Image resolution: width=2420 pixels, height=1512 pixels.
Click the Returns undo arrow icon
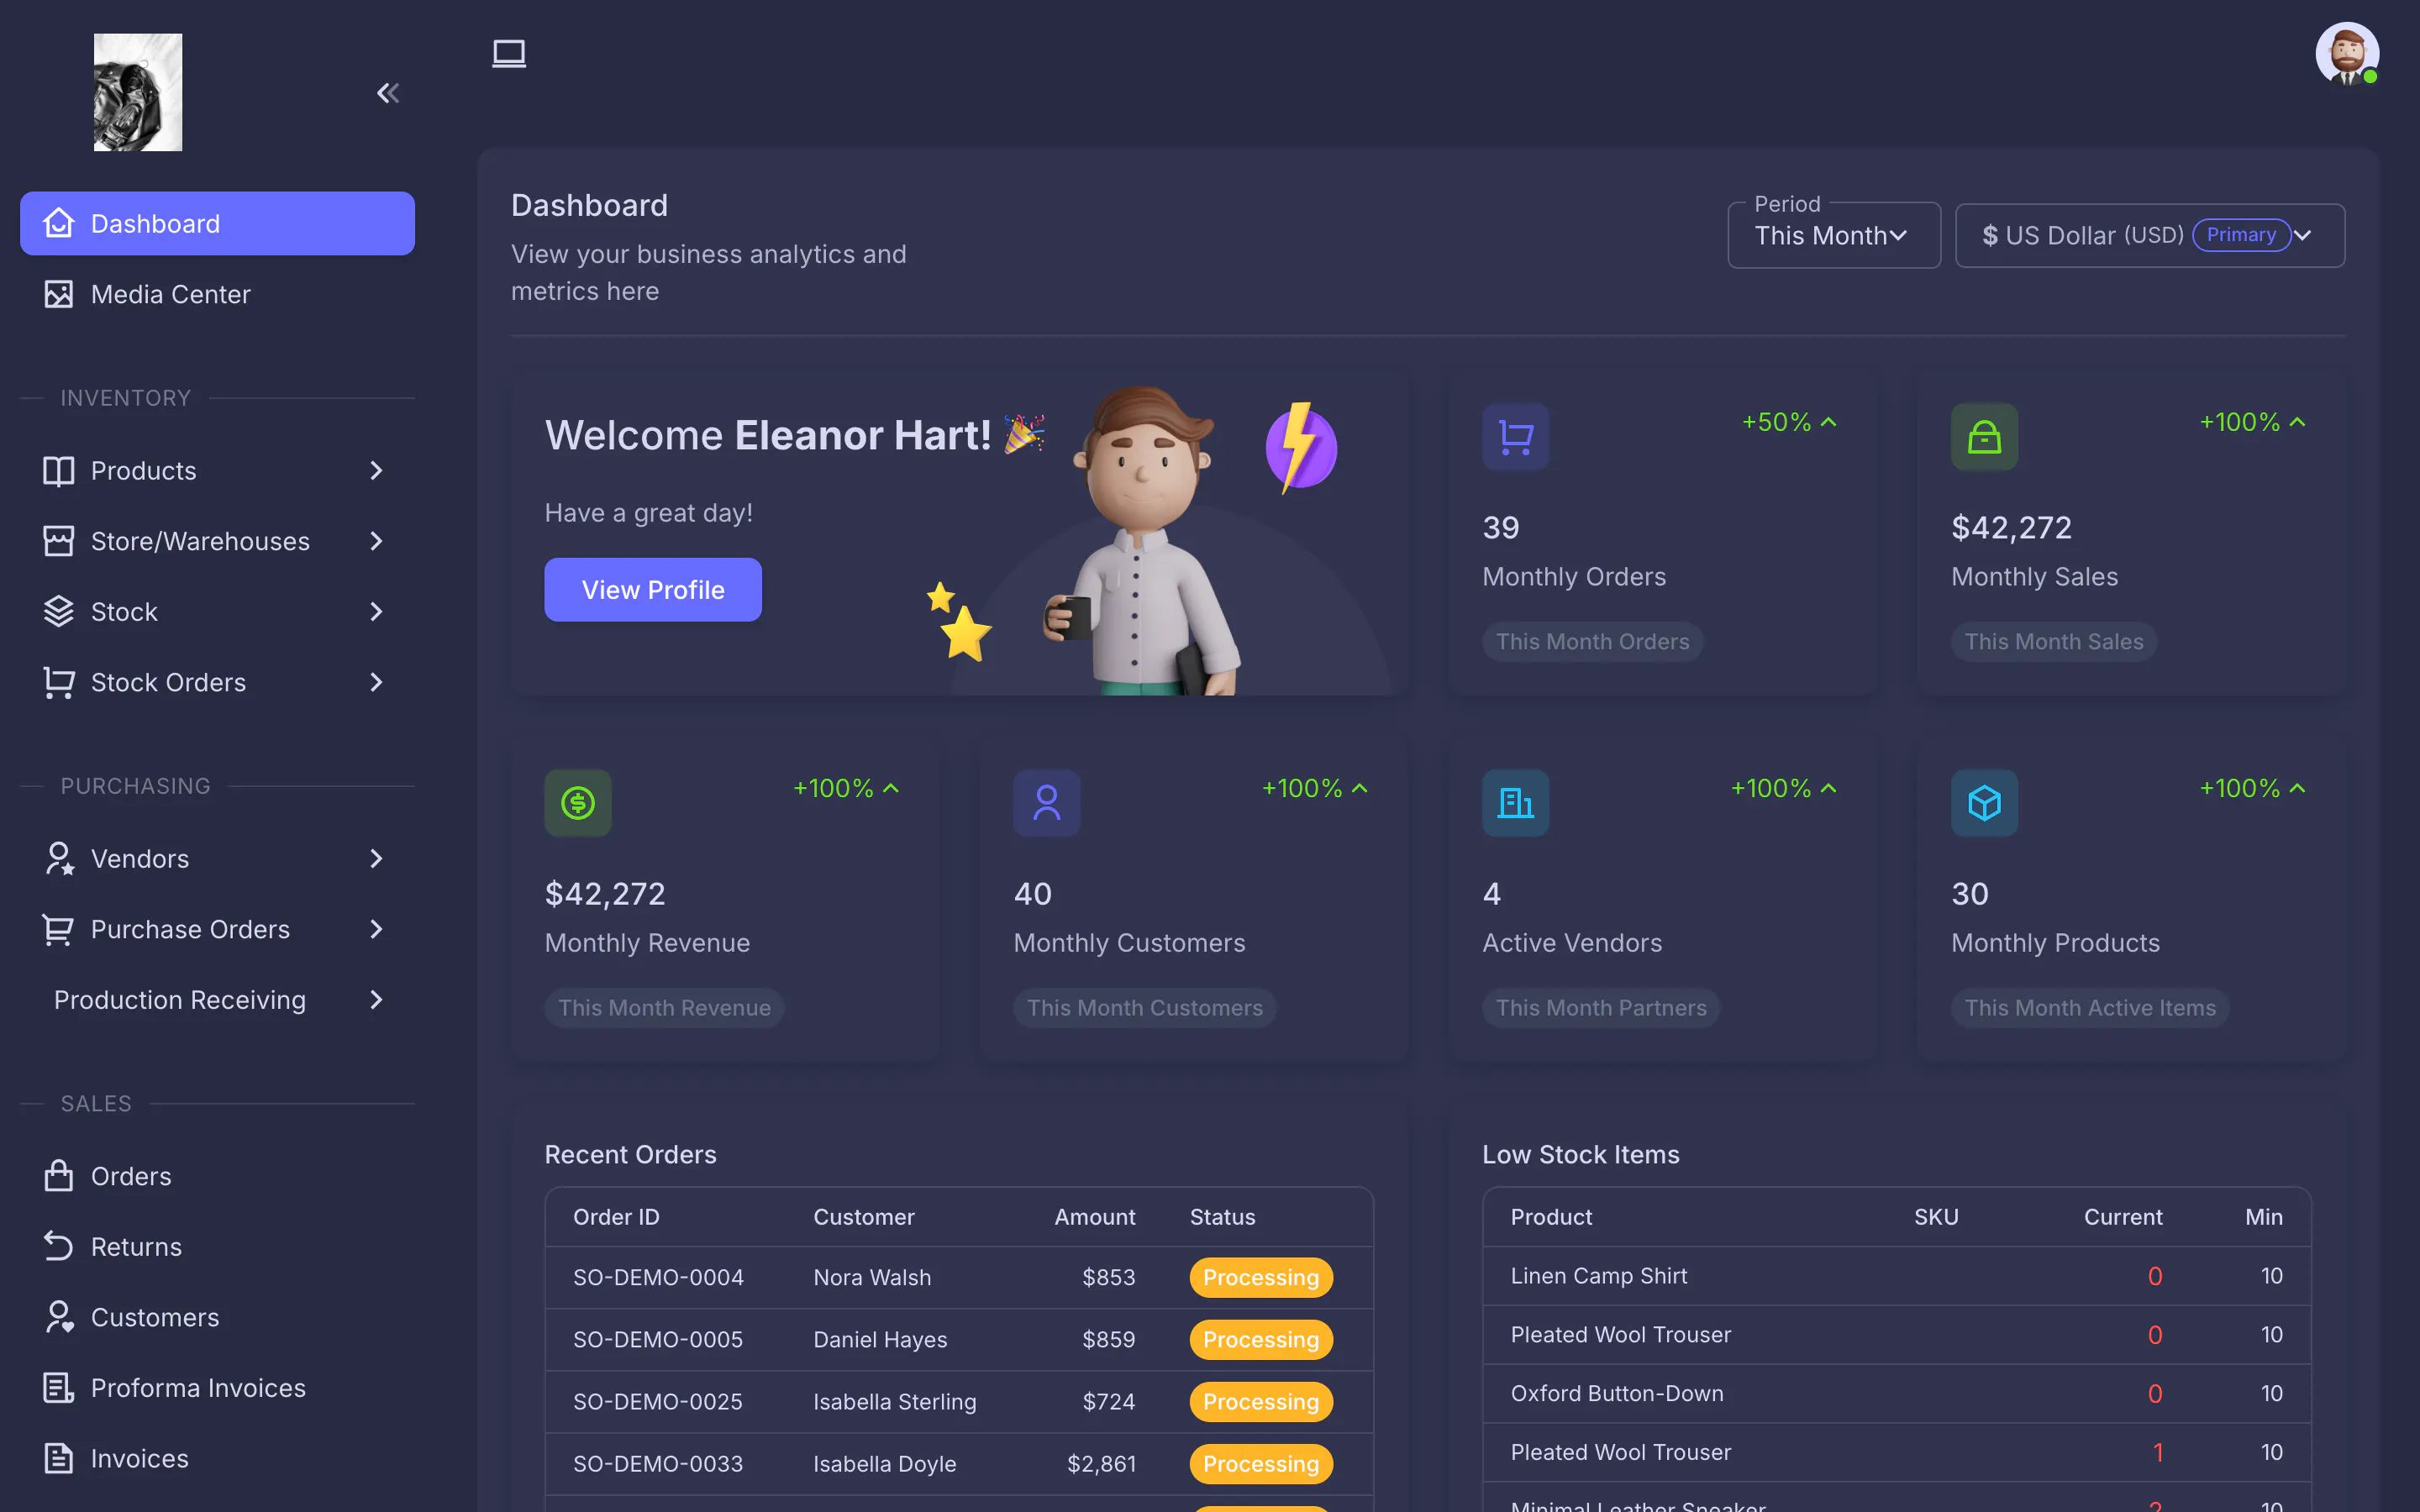click(x=59, y=1246)
